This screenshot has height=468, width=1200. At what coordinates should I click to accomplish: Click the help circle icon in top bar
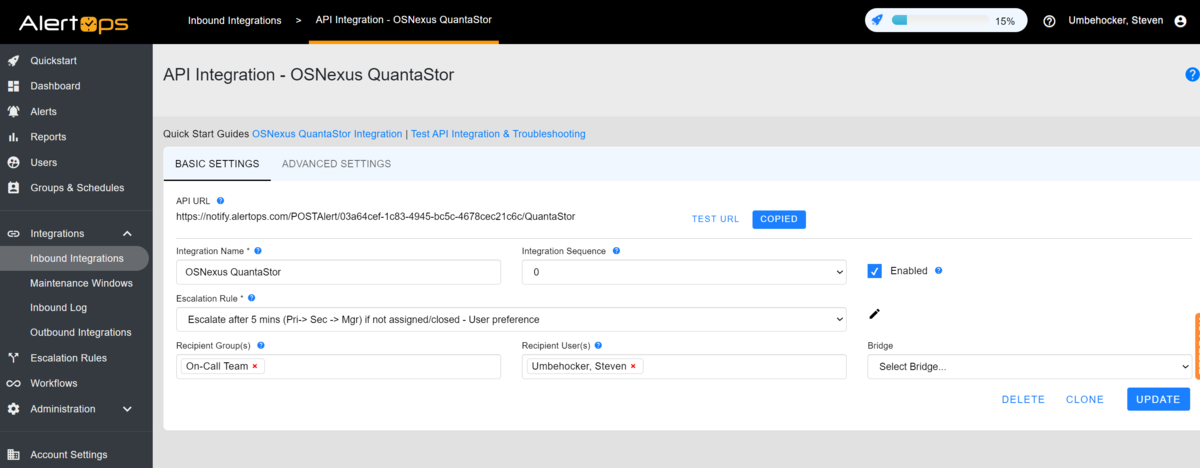click(x=1049, y=20)
